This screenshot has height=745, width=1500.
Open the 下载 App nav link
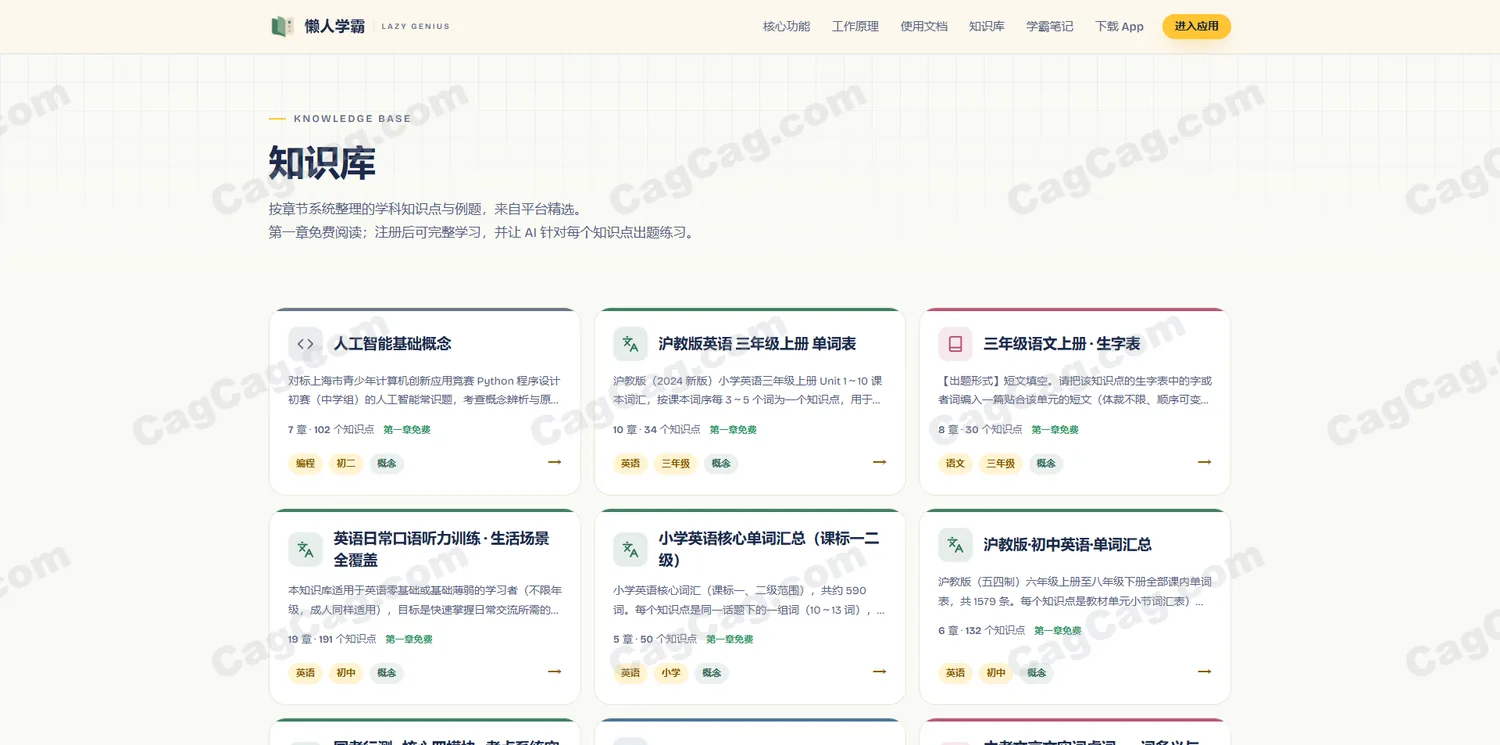tap(1119, 27)
